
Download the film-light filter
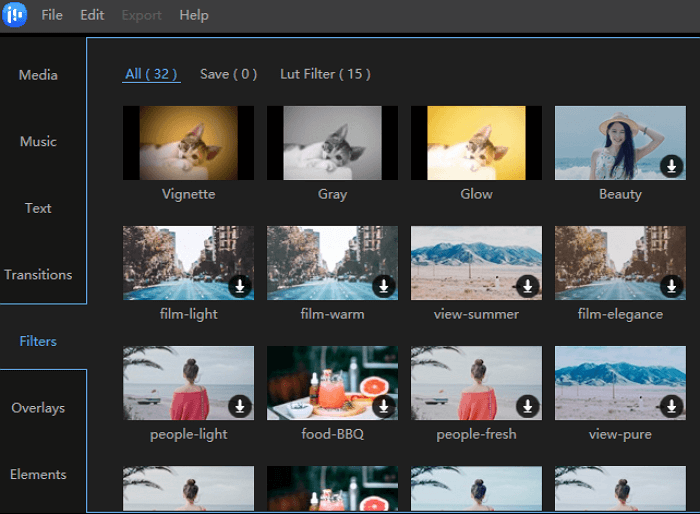pyautogui.click(x=240, y=286)
